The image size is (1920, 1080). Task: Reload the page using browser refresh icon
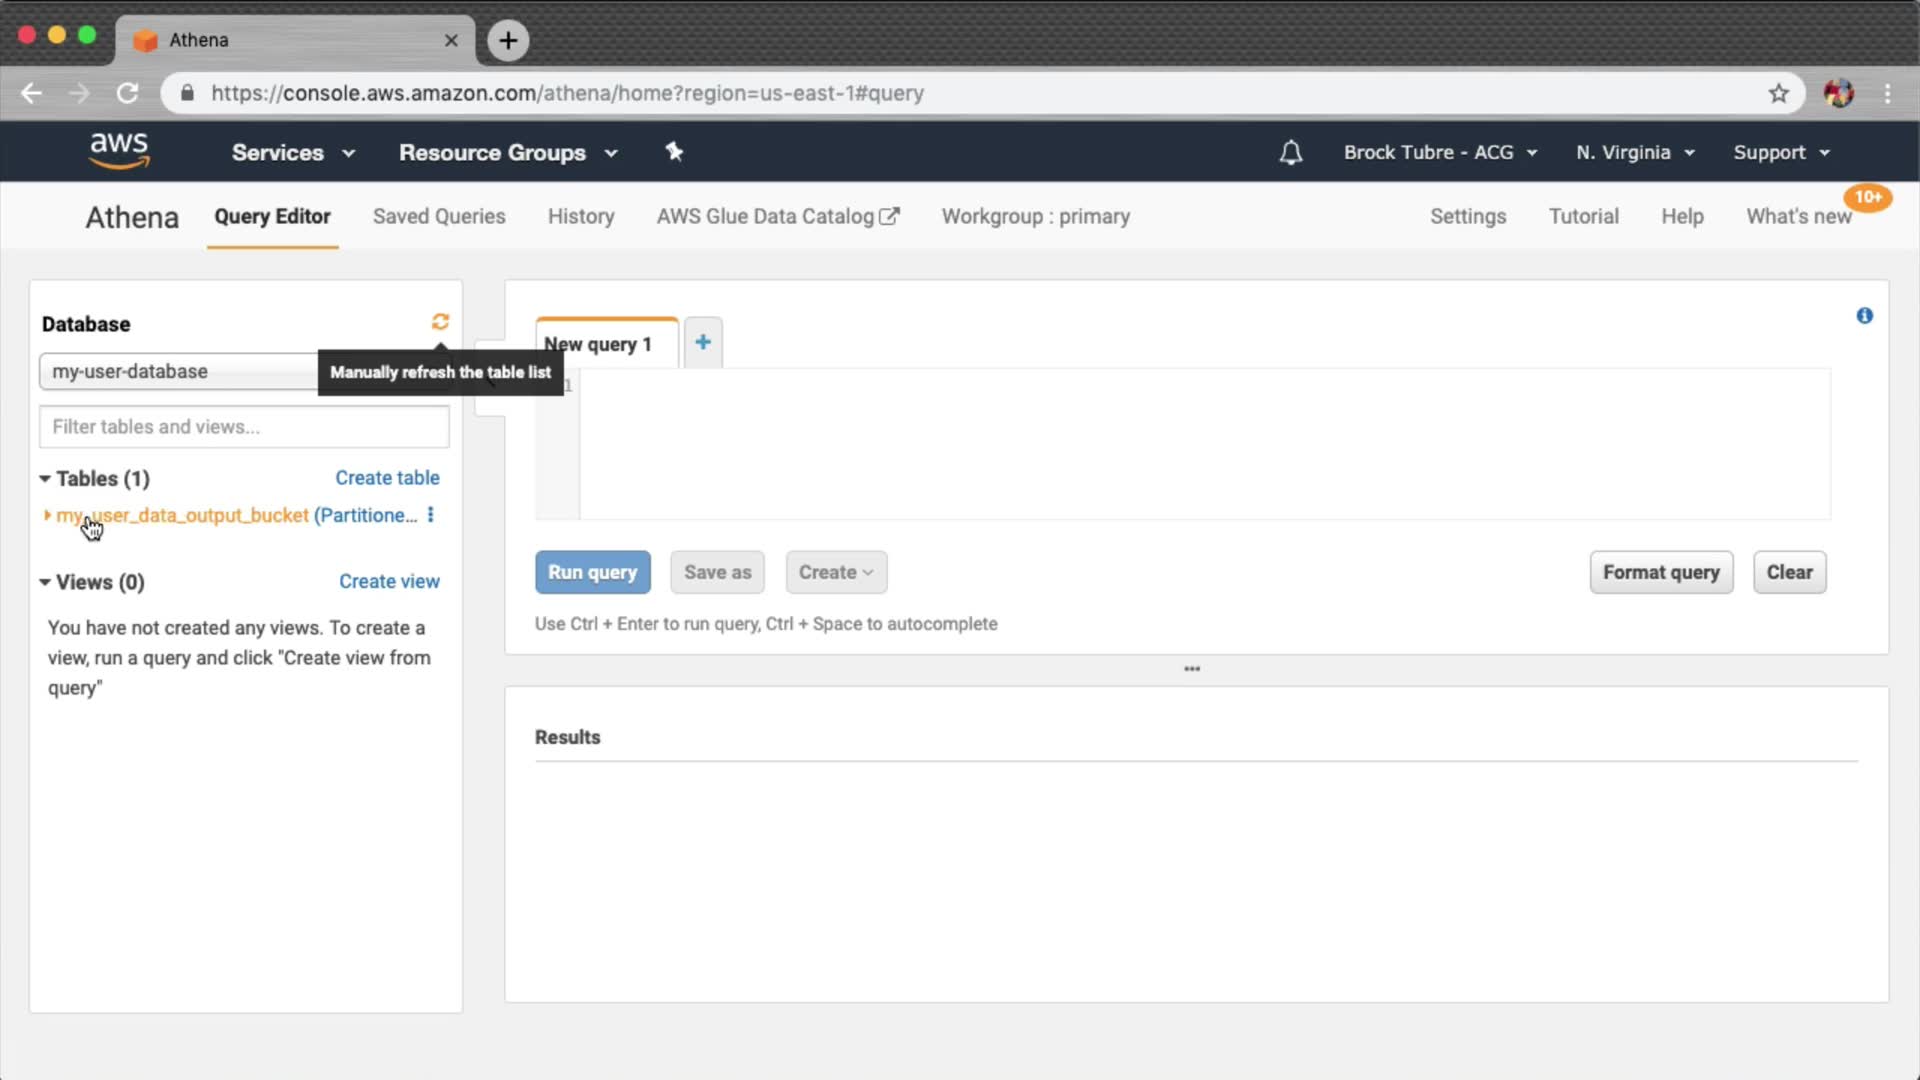pos(127,93)
